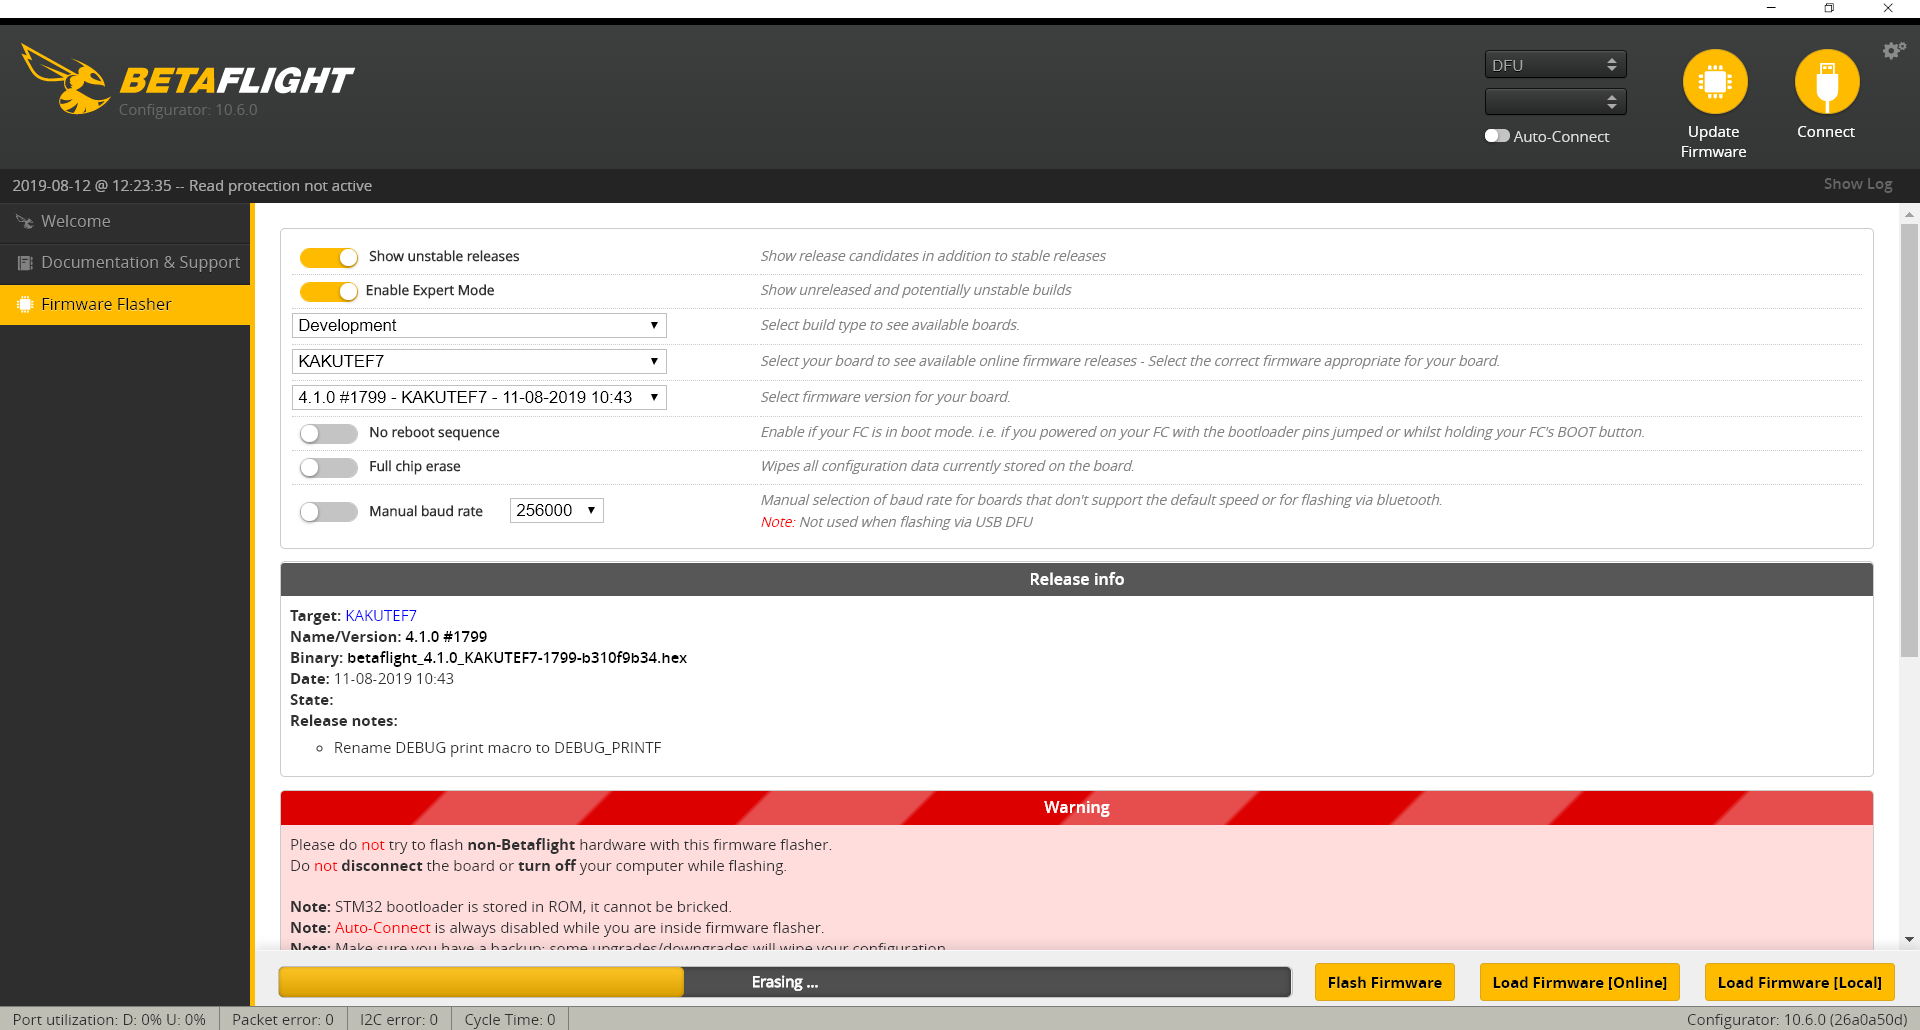
Task: Click the Erasing progress bar
Action: (x=784, y=982)
